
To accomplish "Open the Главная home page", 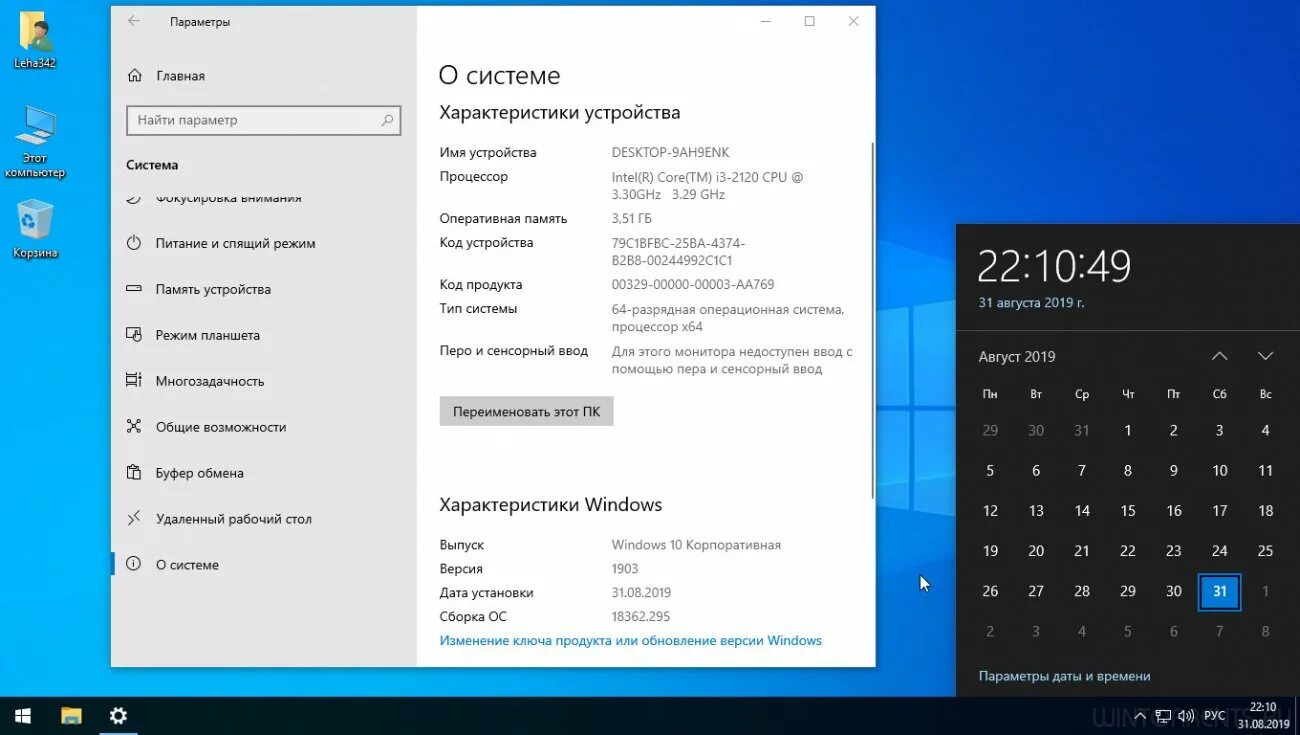I will pos(180,76).
